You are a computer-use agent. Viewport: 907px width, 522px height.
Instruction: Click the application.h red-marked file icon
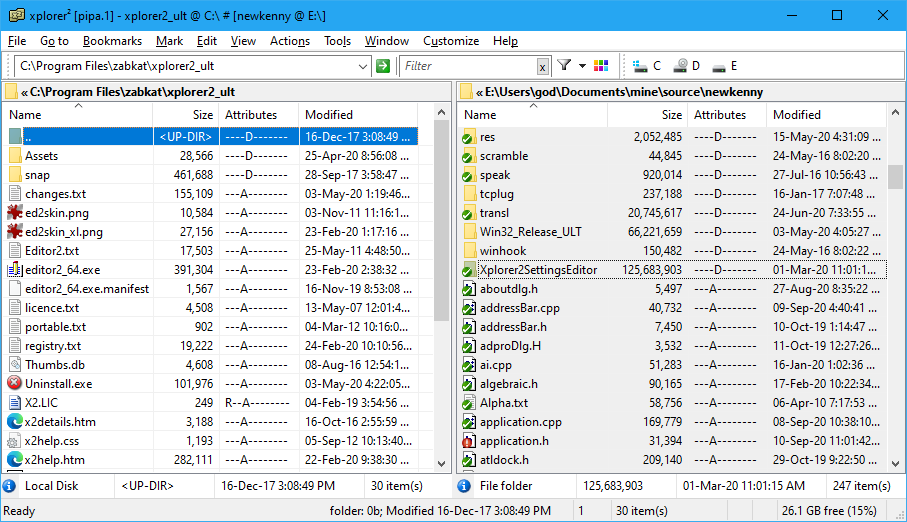pyautogui.click(x=469, y=441)
